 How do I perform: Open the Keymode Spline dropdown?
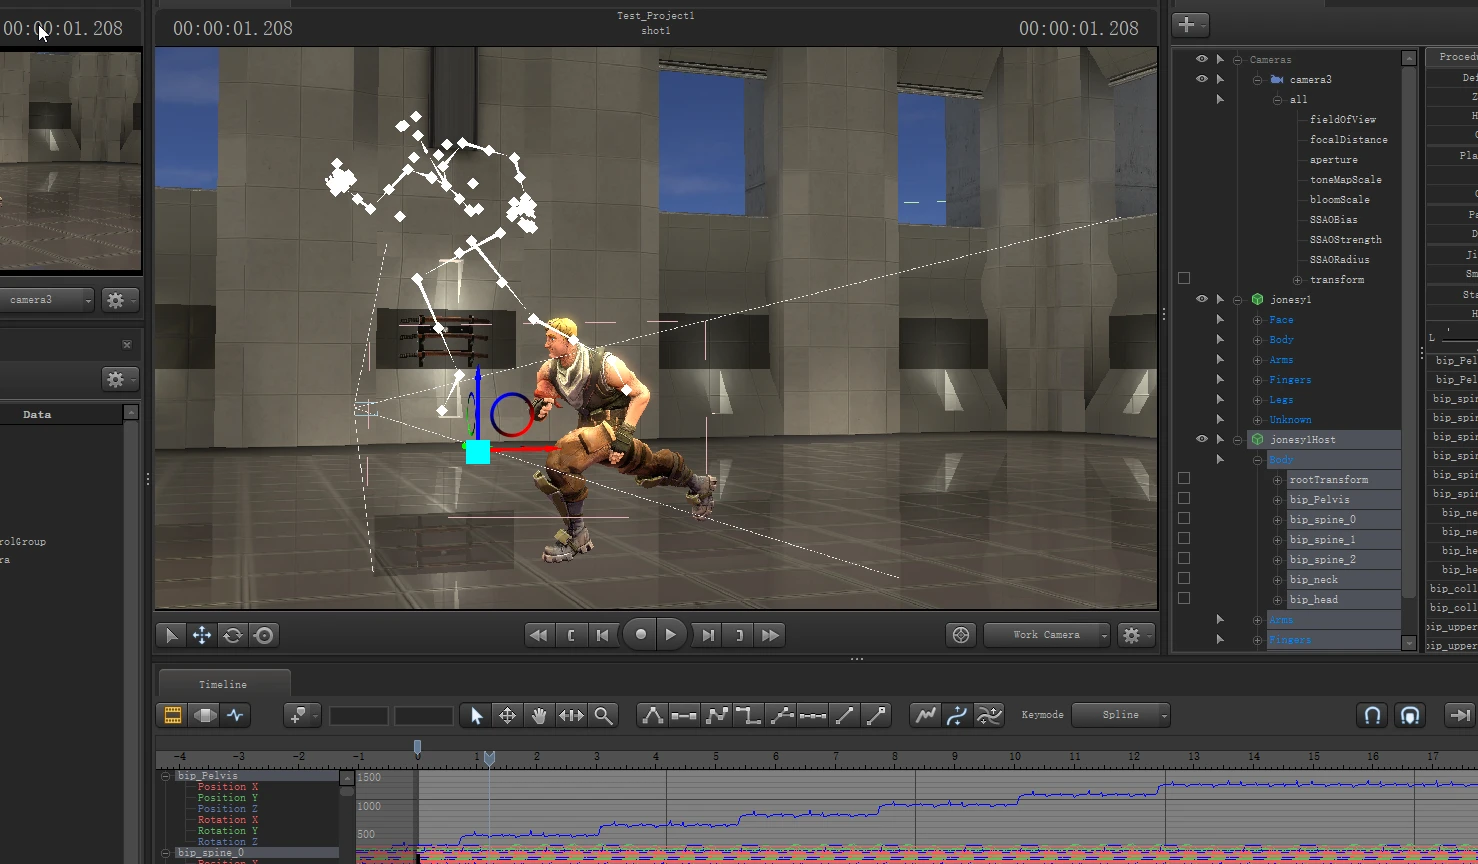click(x=1121, y=715)
